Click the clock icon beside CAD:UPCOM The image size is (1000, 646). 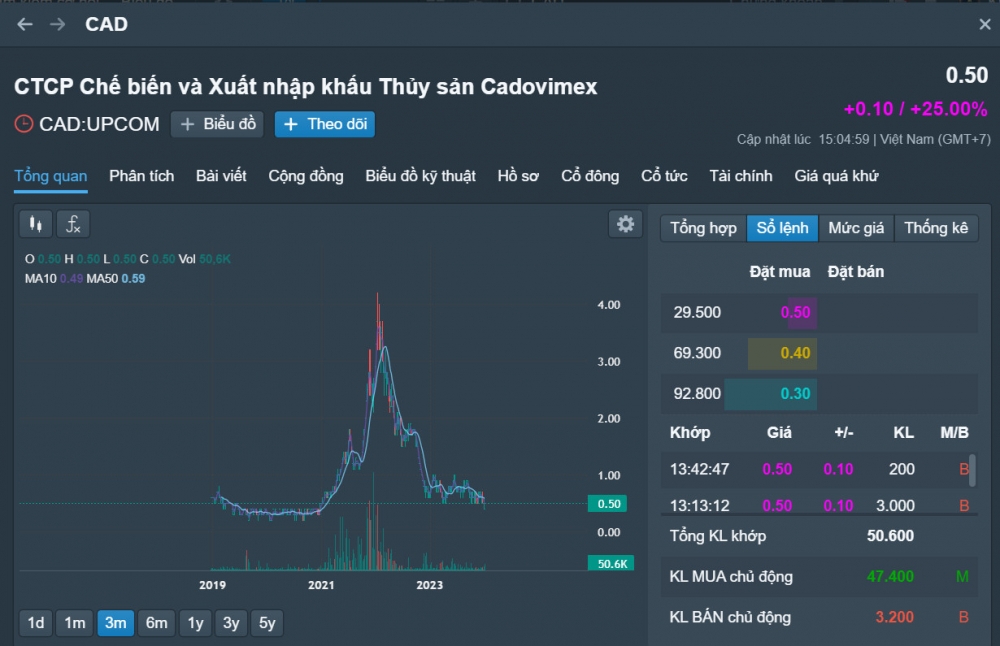(24, 124)
